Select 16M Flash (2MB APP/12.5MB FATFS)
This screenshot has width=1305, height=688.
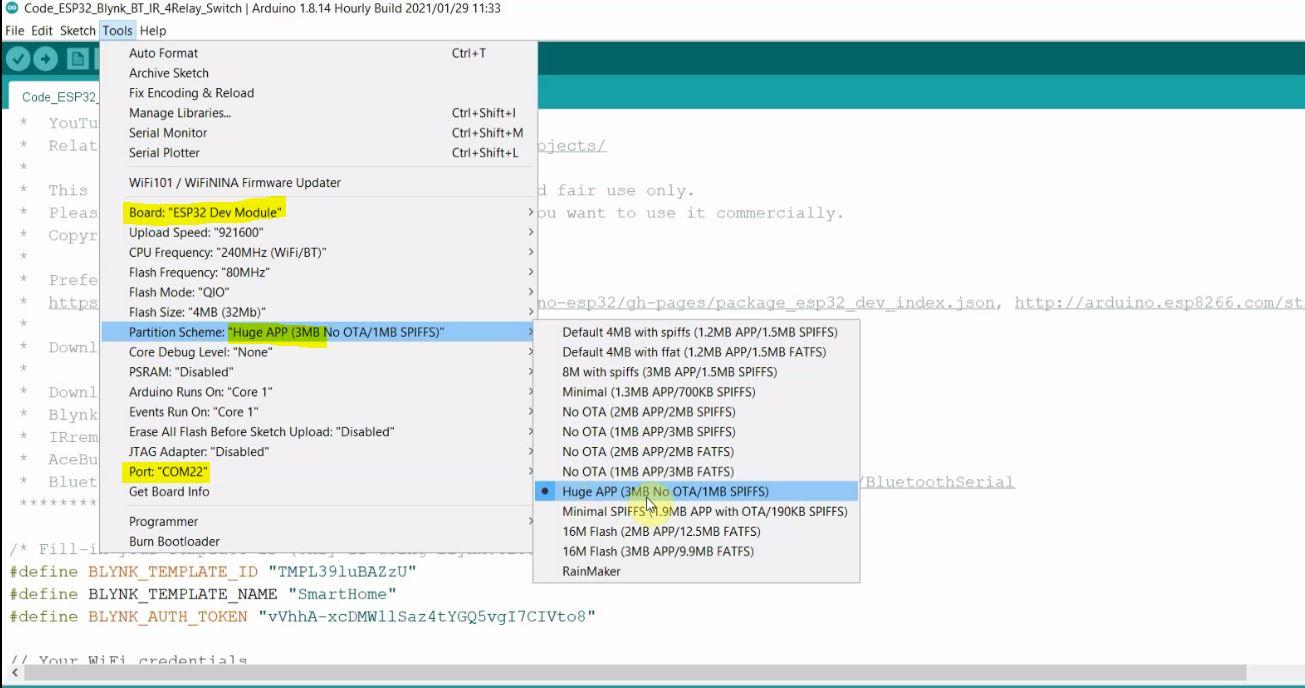click(696, 531)
